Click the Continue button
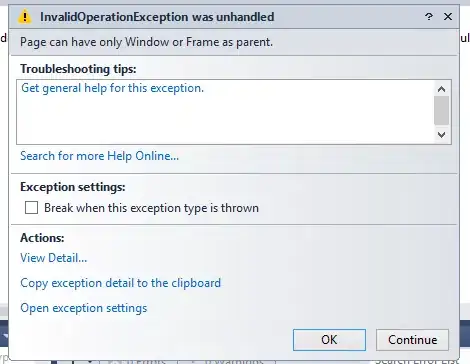 [412, 340]
